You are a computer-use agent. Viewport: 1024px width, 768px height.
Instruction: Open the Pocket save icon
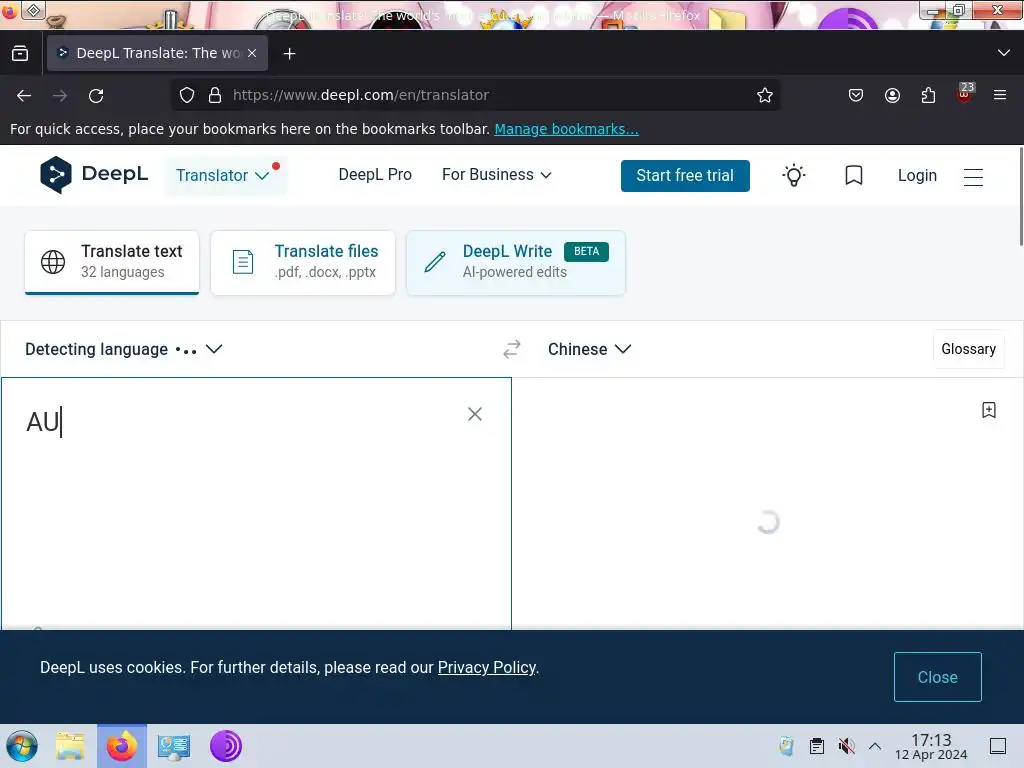click(856, 95)
